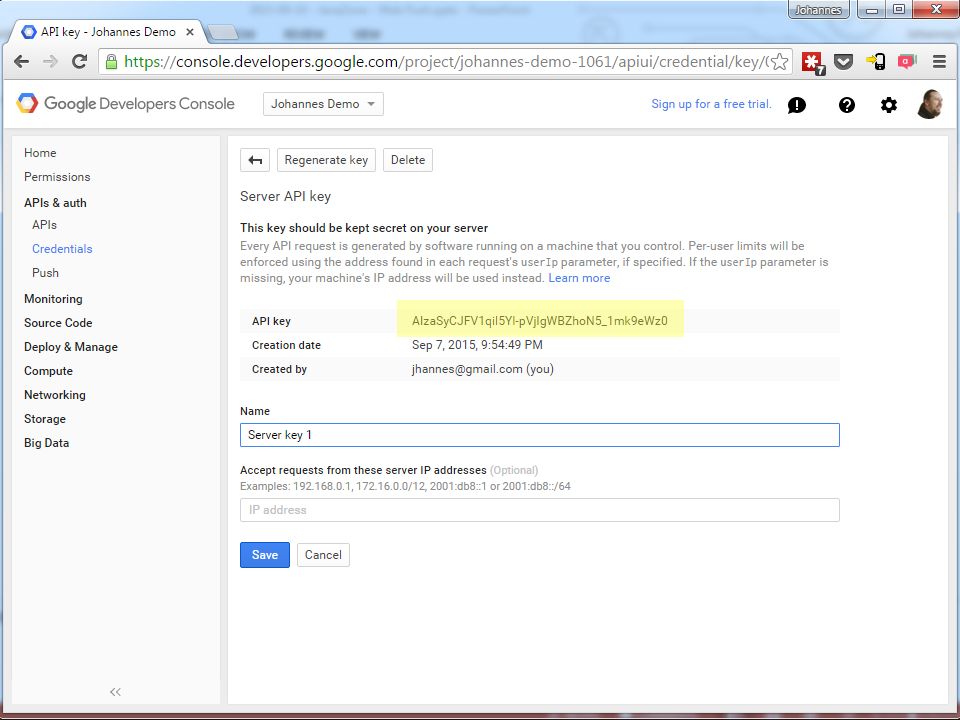The image size is (960, 720).
Task: Click the highlighted API key value
Action: [x=539, y=321]
